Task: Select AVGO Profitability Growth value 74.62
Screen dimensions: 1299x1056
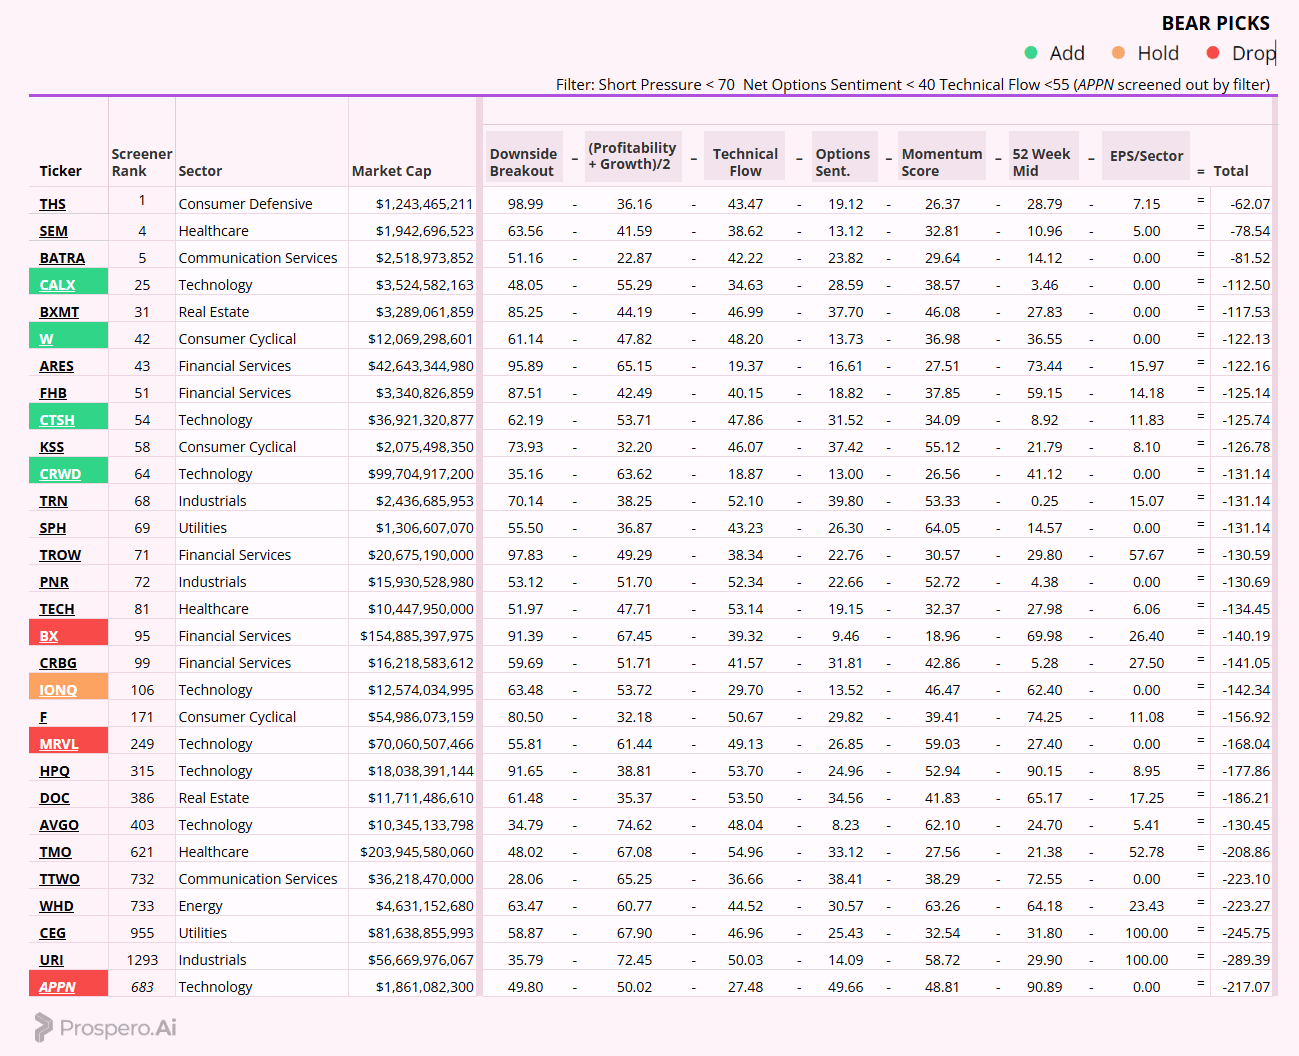Action: (x=634, y=825)
